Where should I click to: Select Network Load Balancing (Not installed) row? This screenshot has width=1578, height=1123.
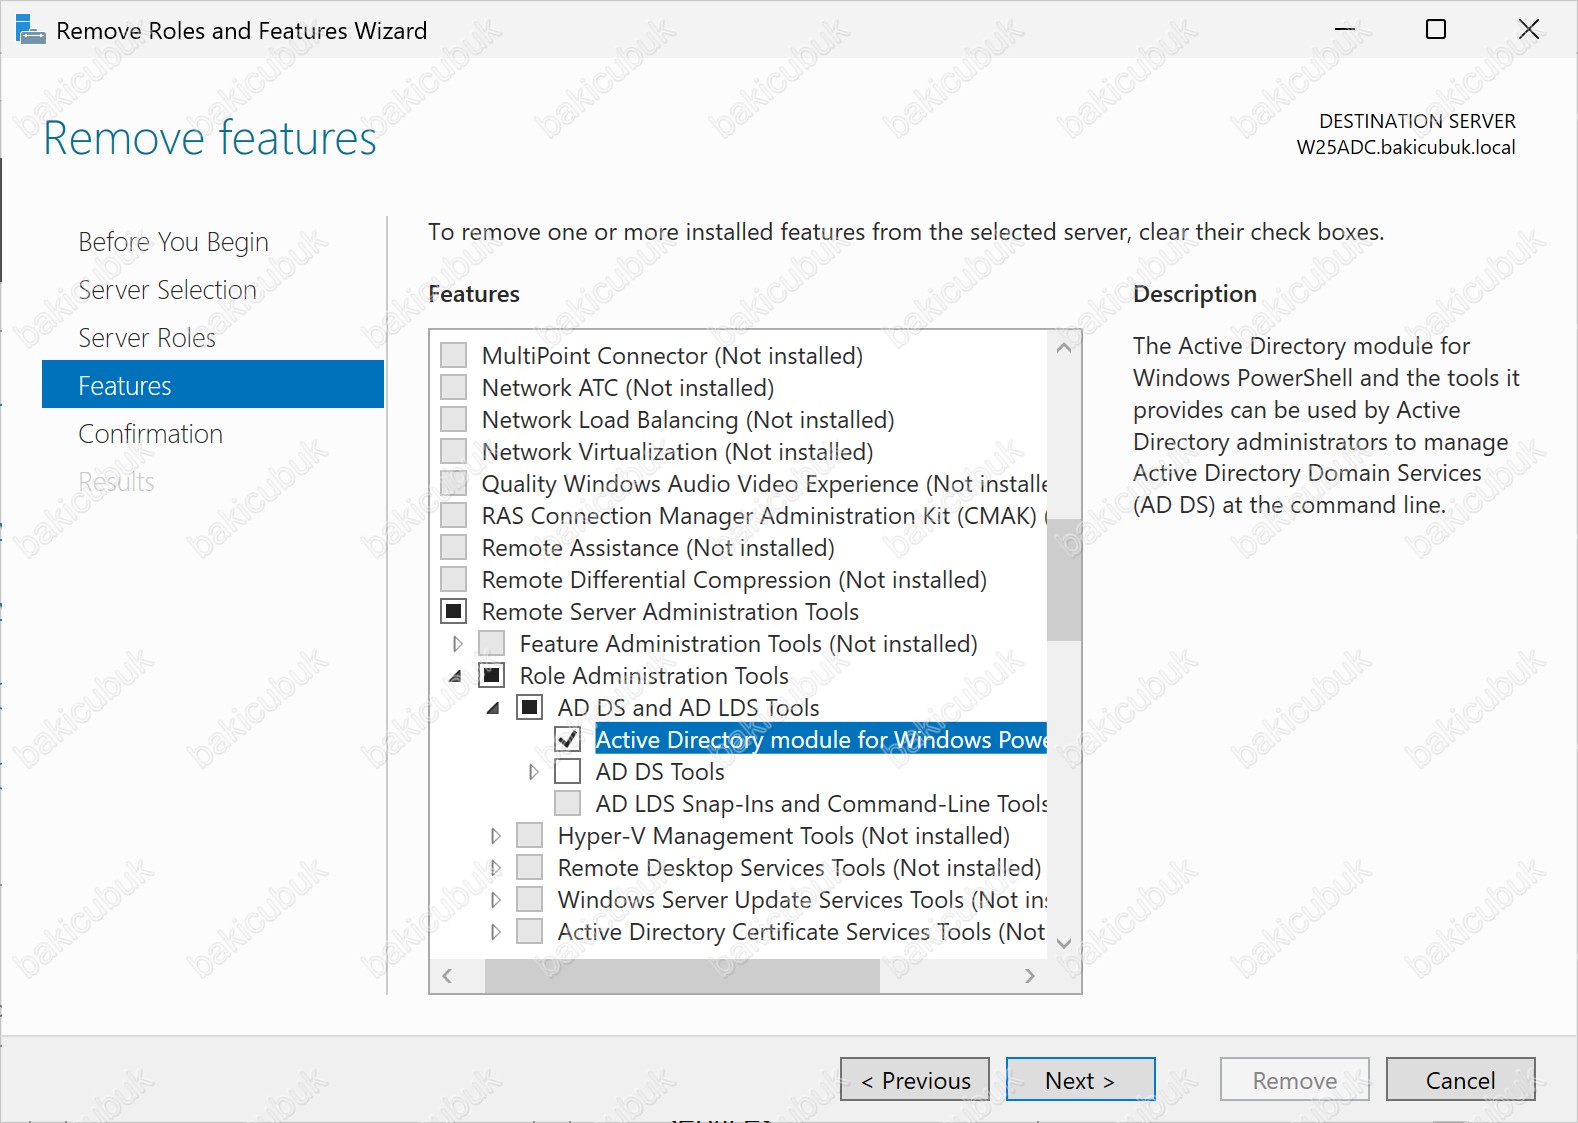coord(688,420)
